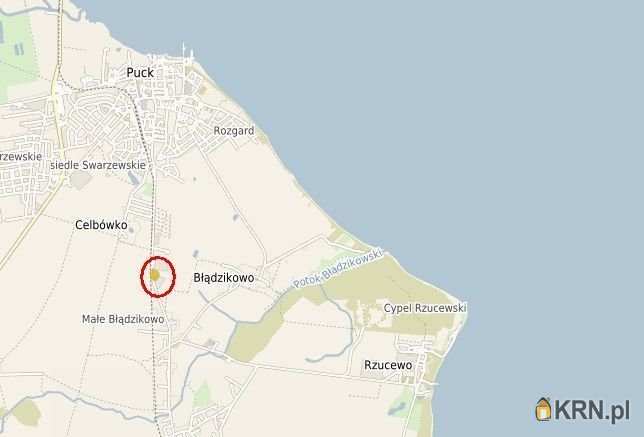Click the Potok Błądzikowski stream label
Image resolution: width=644 pixels, height=437 pixels.
tap(338, 268)
